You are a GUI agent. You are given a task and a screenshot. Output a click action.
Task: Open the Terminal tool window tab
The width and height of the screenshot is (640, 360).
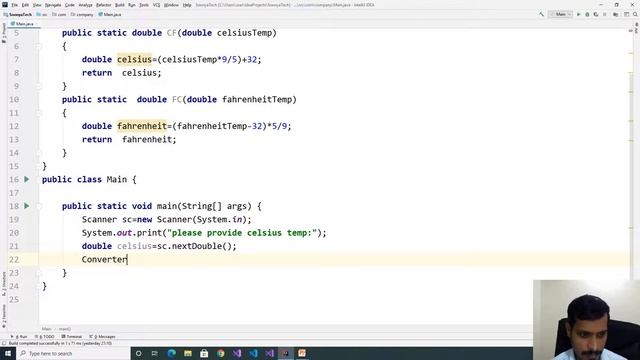72,337
